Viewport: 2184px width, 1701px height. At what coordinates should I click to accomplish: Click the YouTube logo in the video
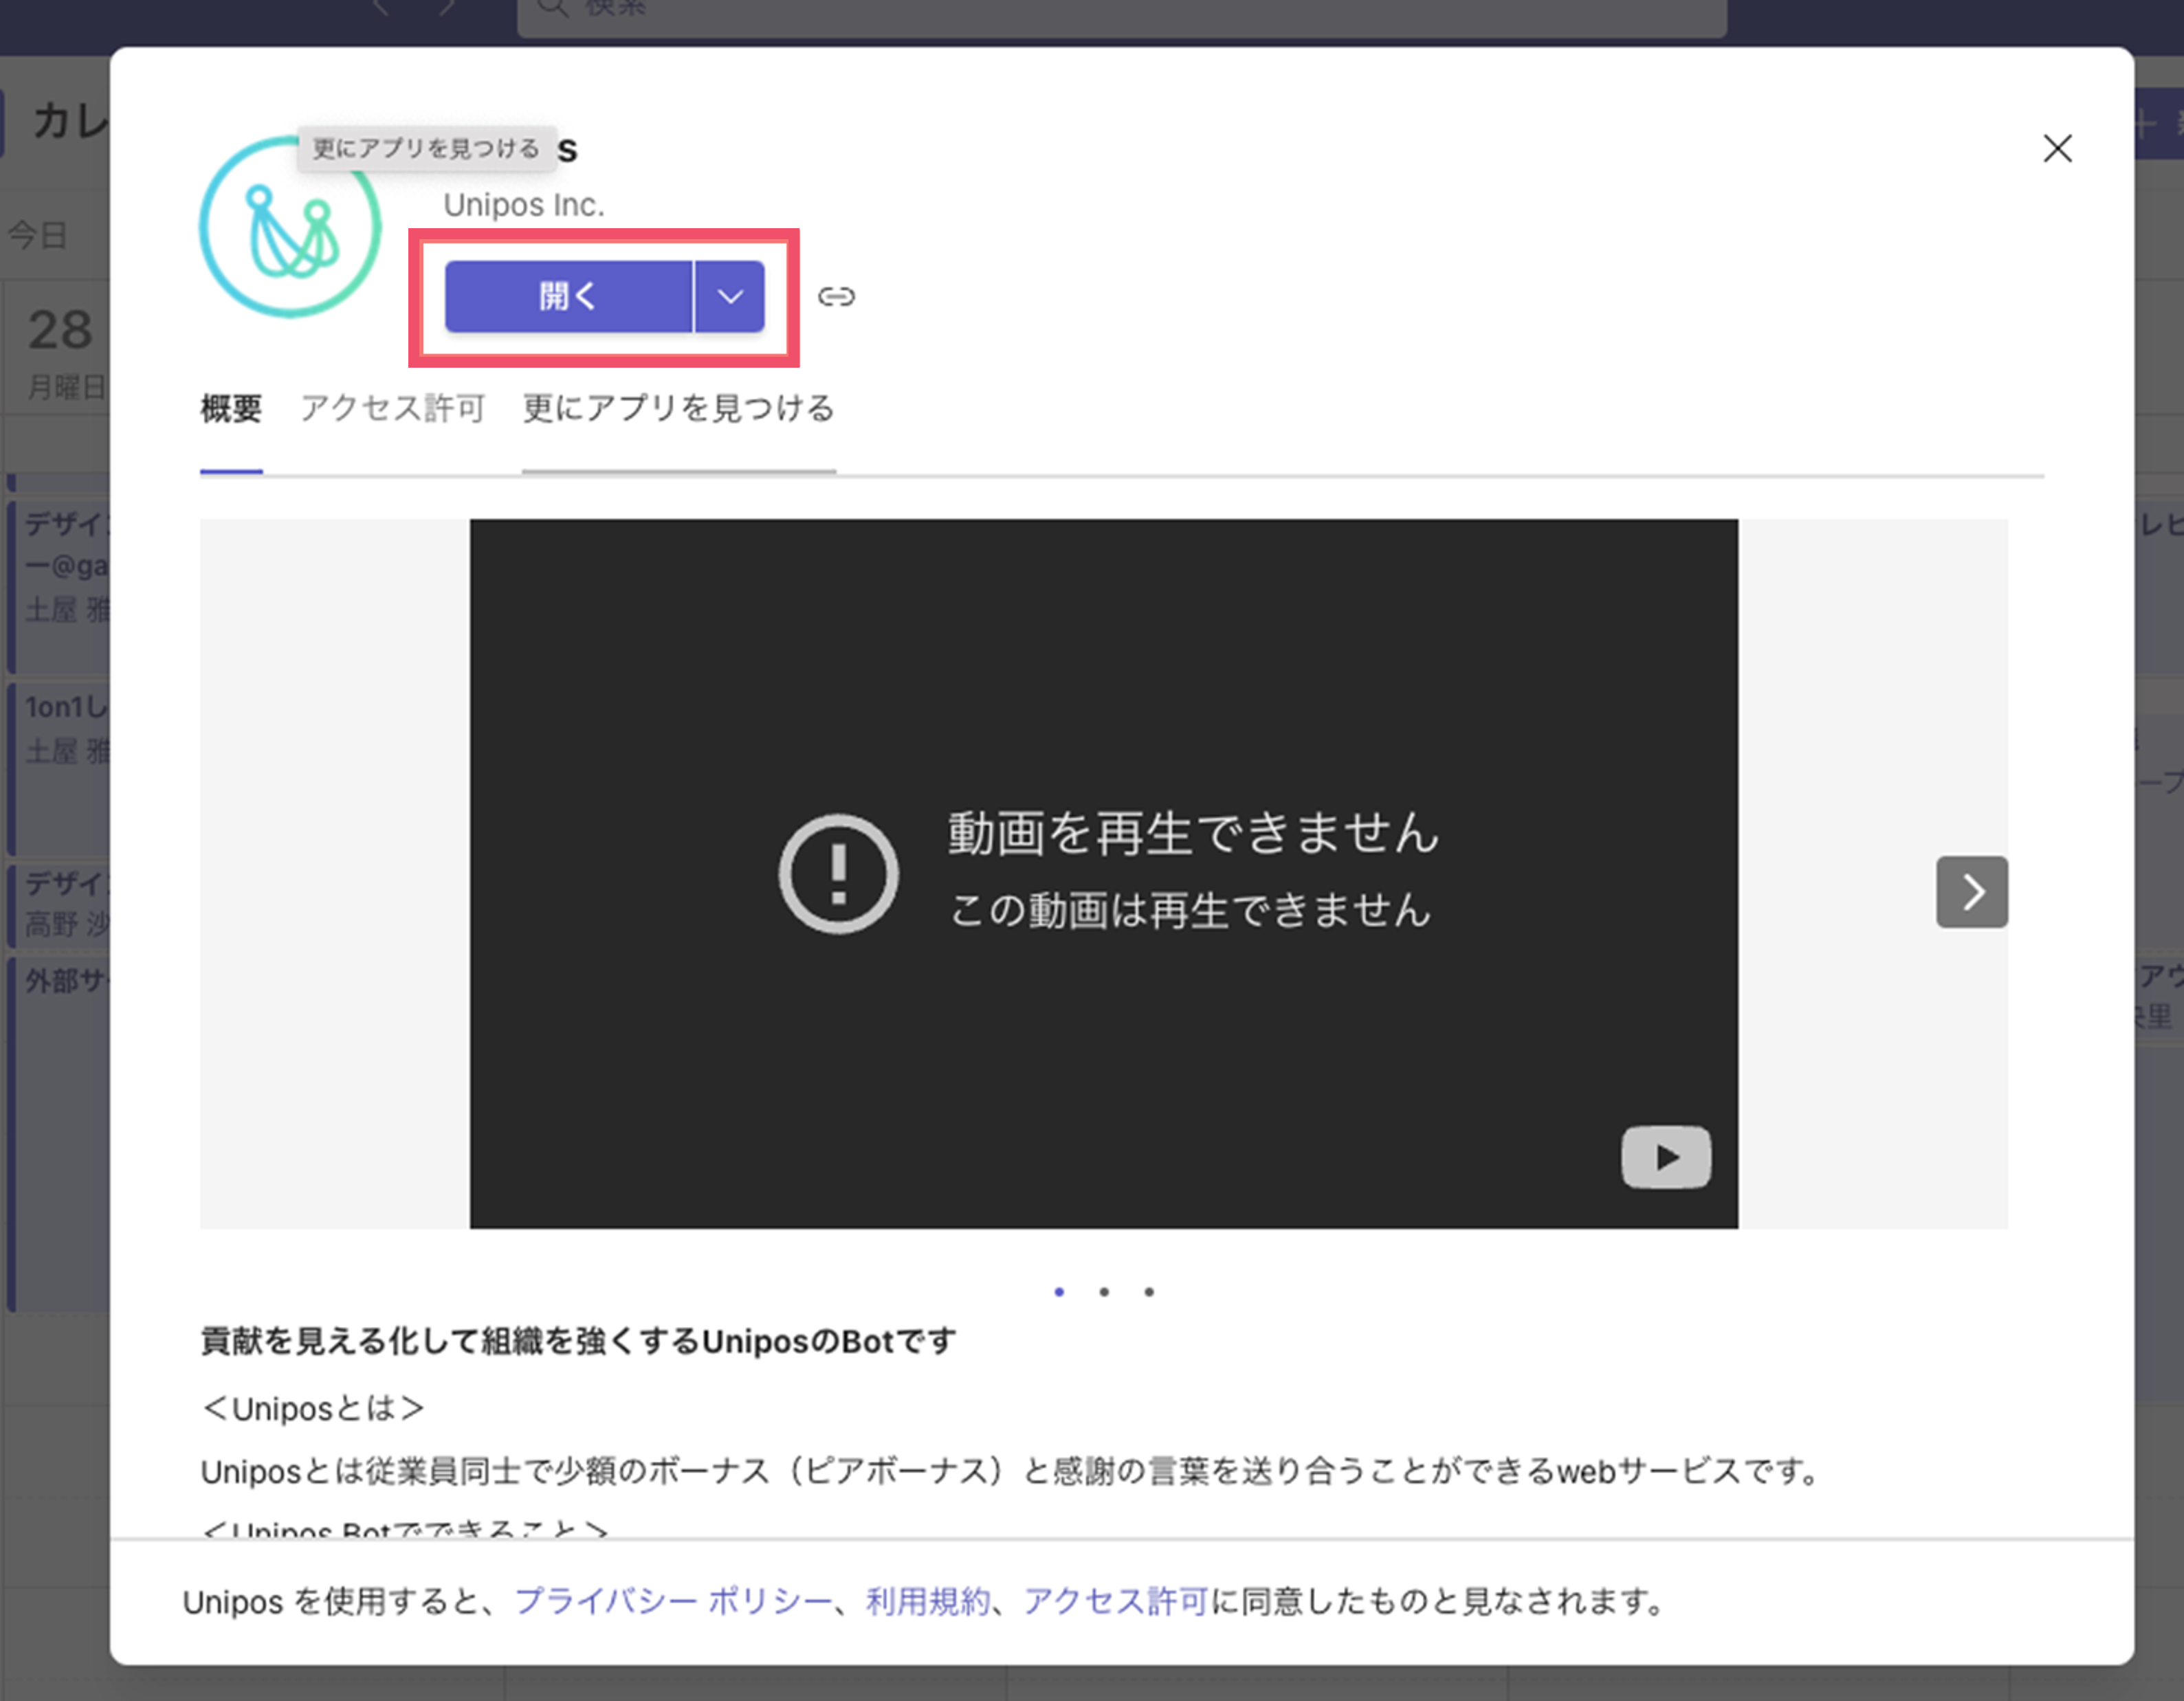[1665, 1157]
